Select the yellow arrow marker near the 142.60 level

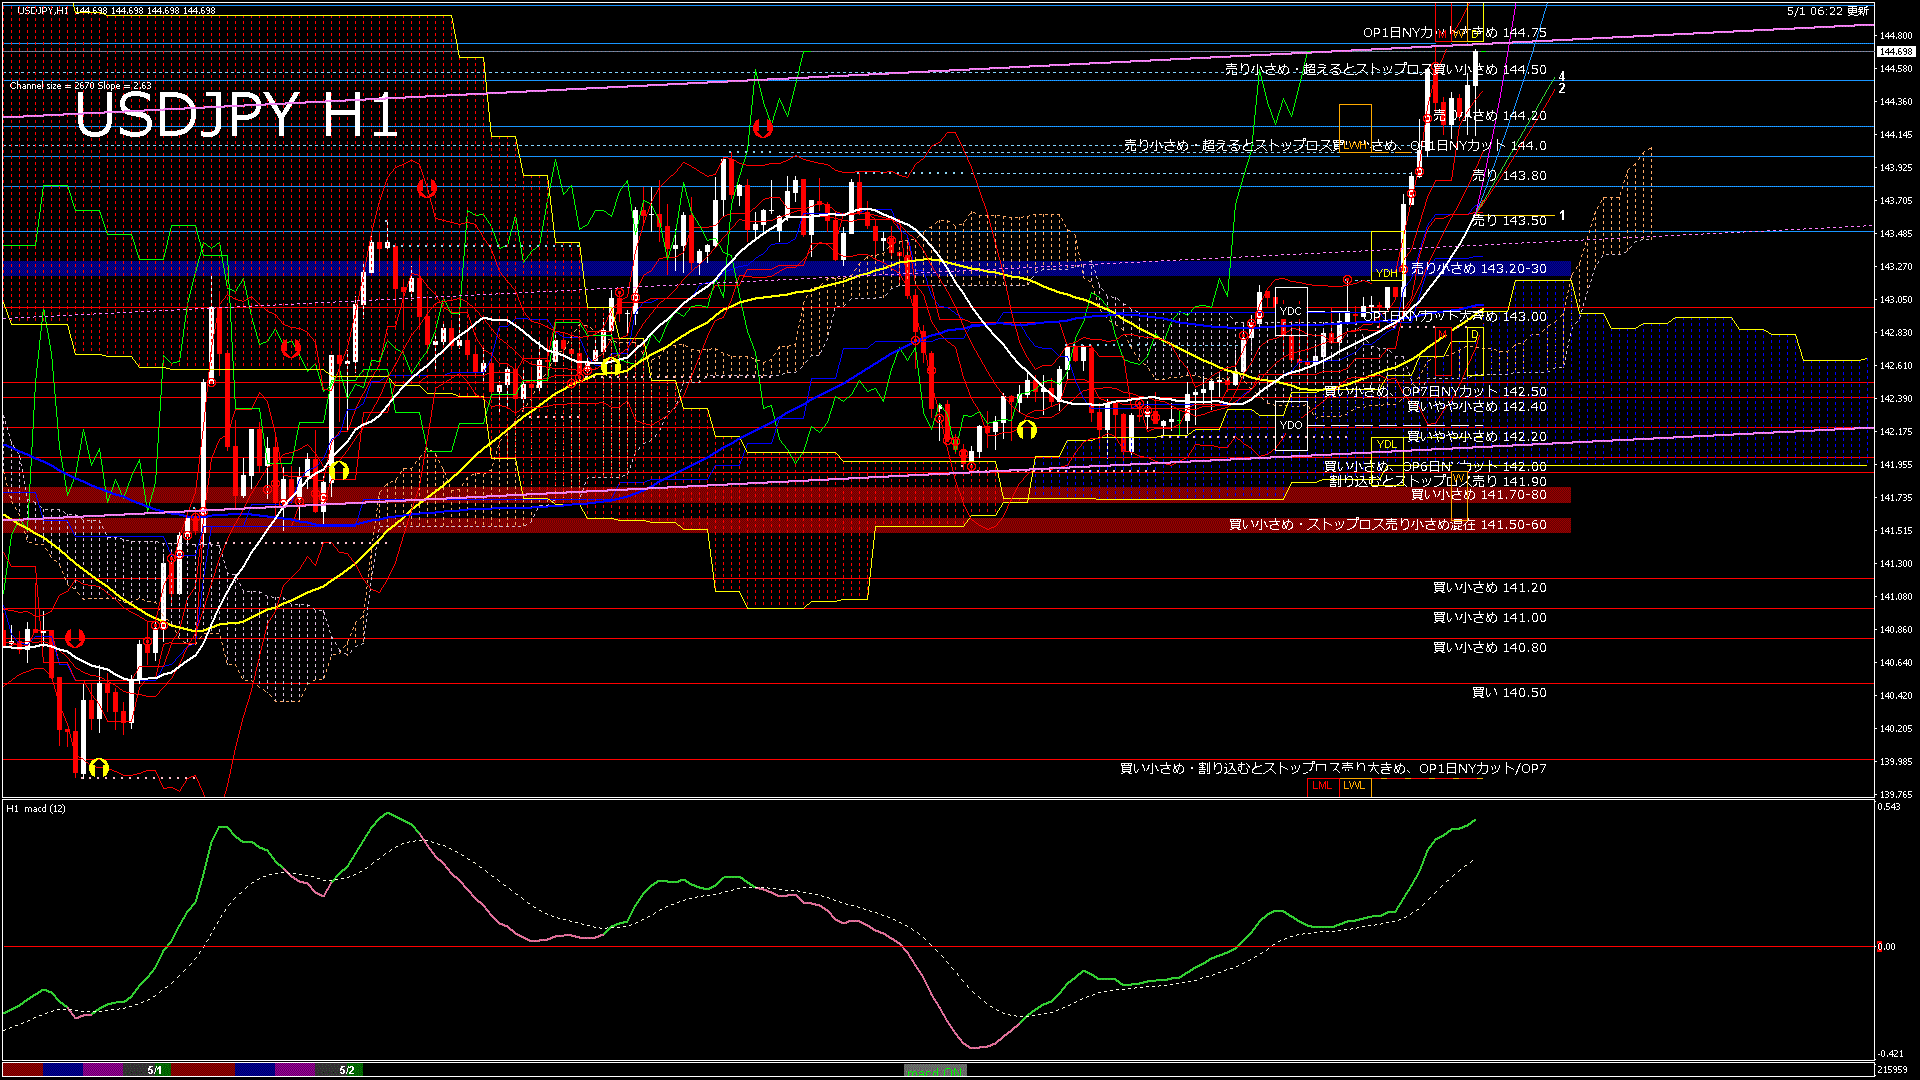click(611, 367)
